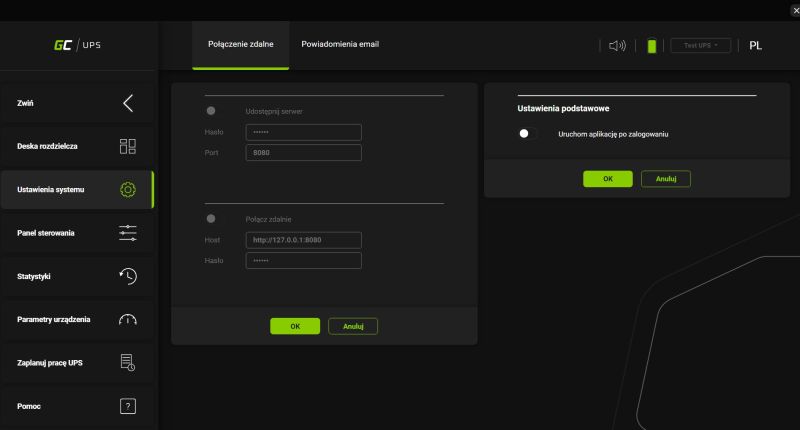Select the Ustawienia systemu gear icon

click(x=128, y=190)
